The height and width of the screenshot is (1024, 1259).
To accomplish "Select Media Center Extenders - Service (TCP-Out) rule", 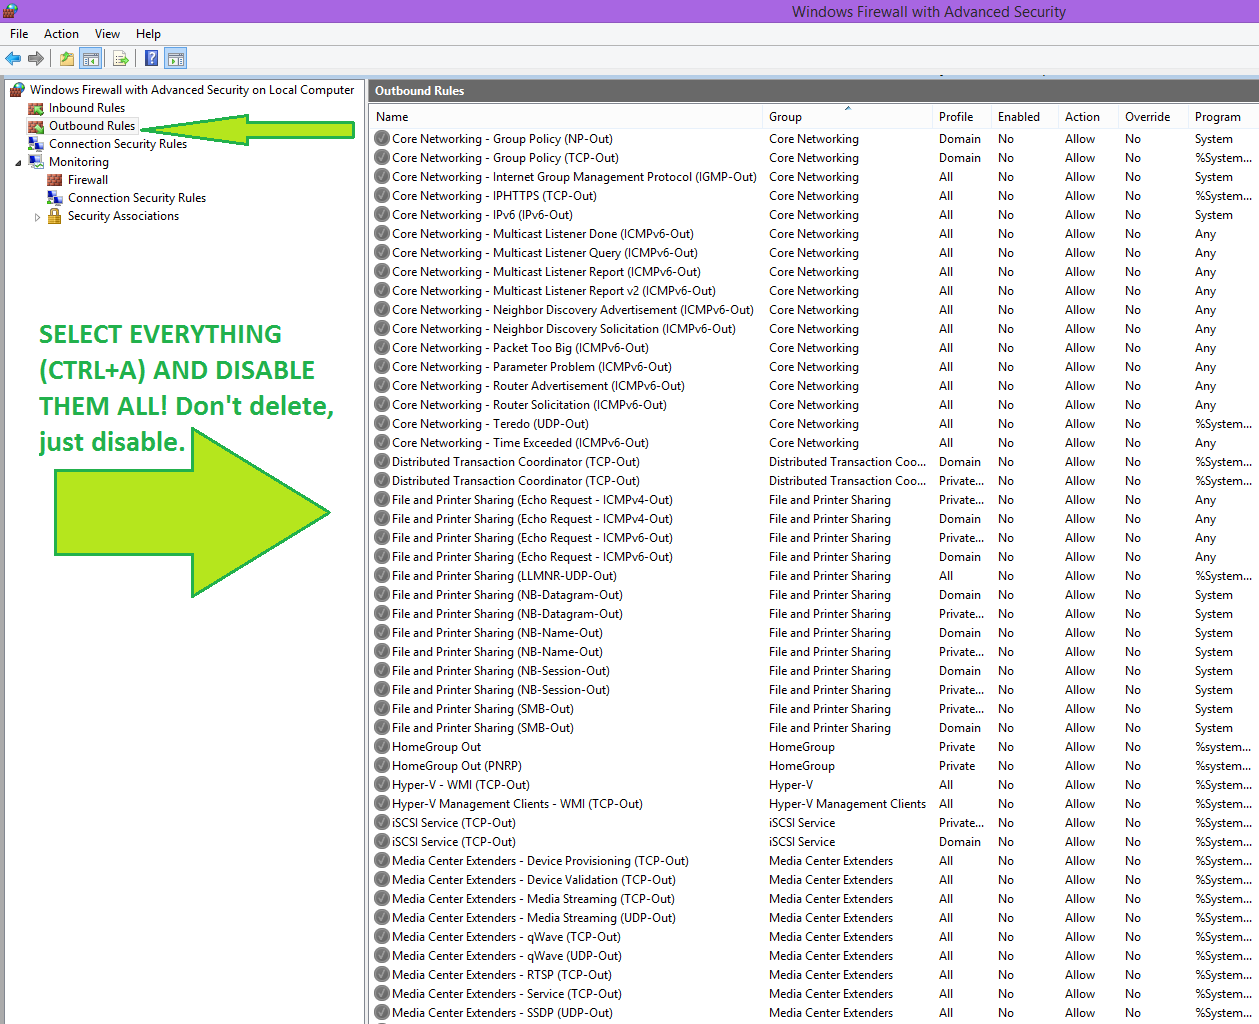I will pyautogui.click(x=507, y=994).
